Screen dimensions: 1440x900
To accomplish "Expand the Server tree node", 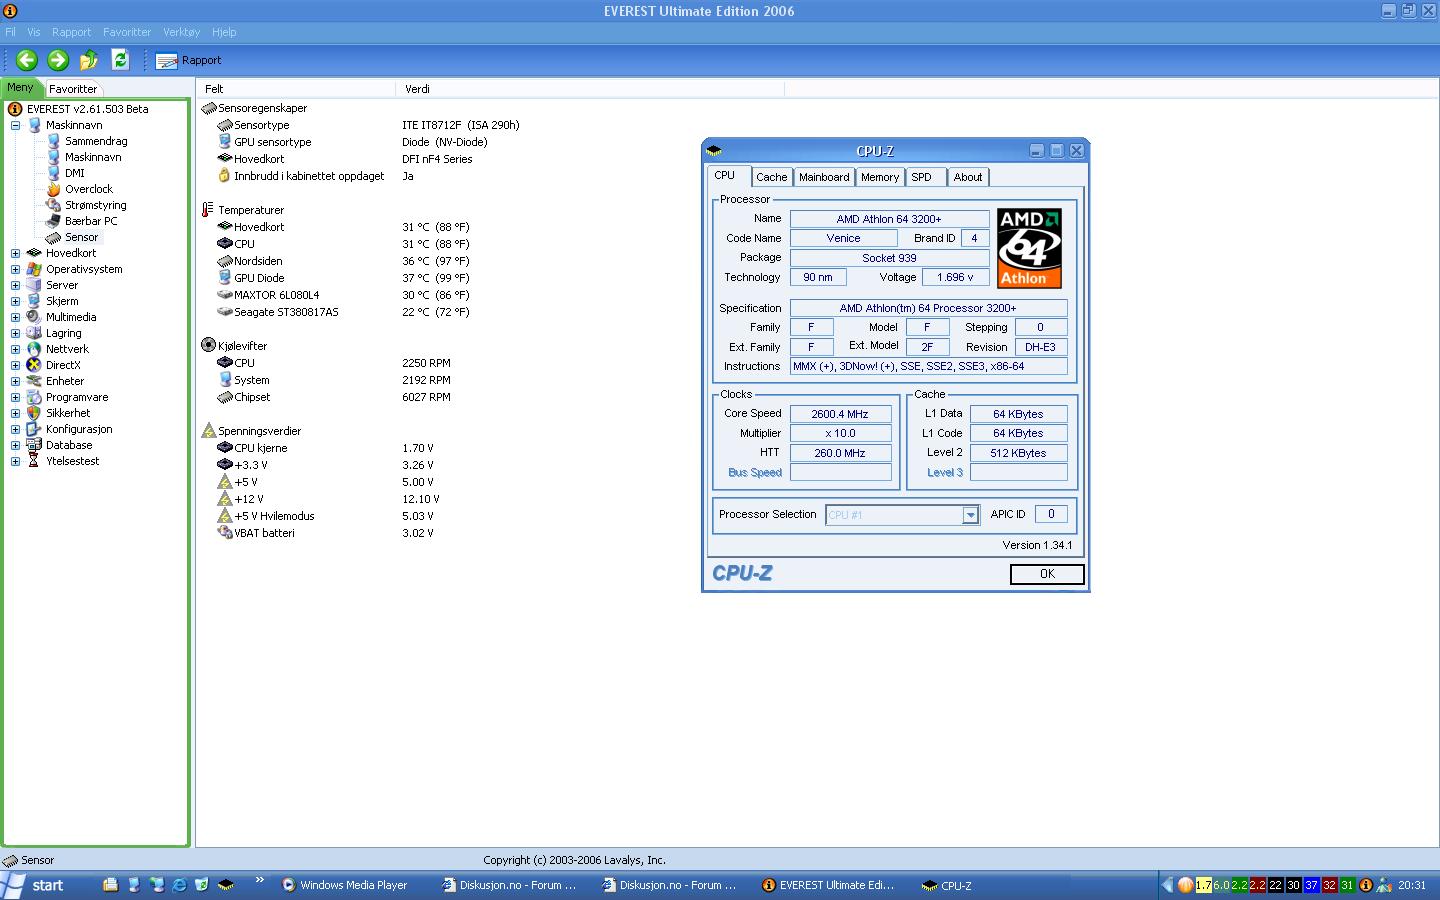I will coord(15,285).
